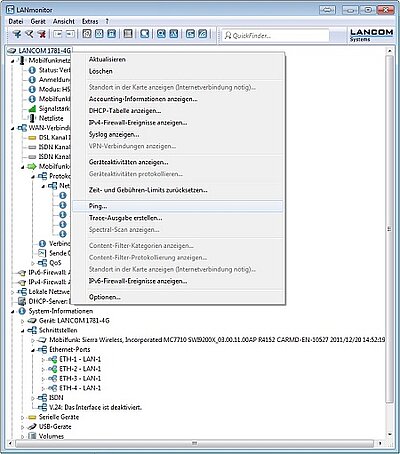Viewport: 400px width, 454px height.
Task: Click the first icon in the toolbar
Action: coord(17,34)
